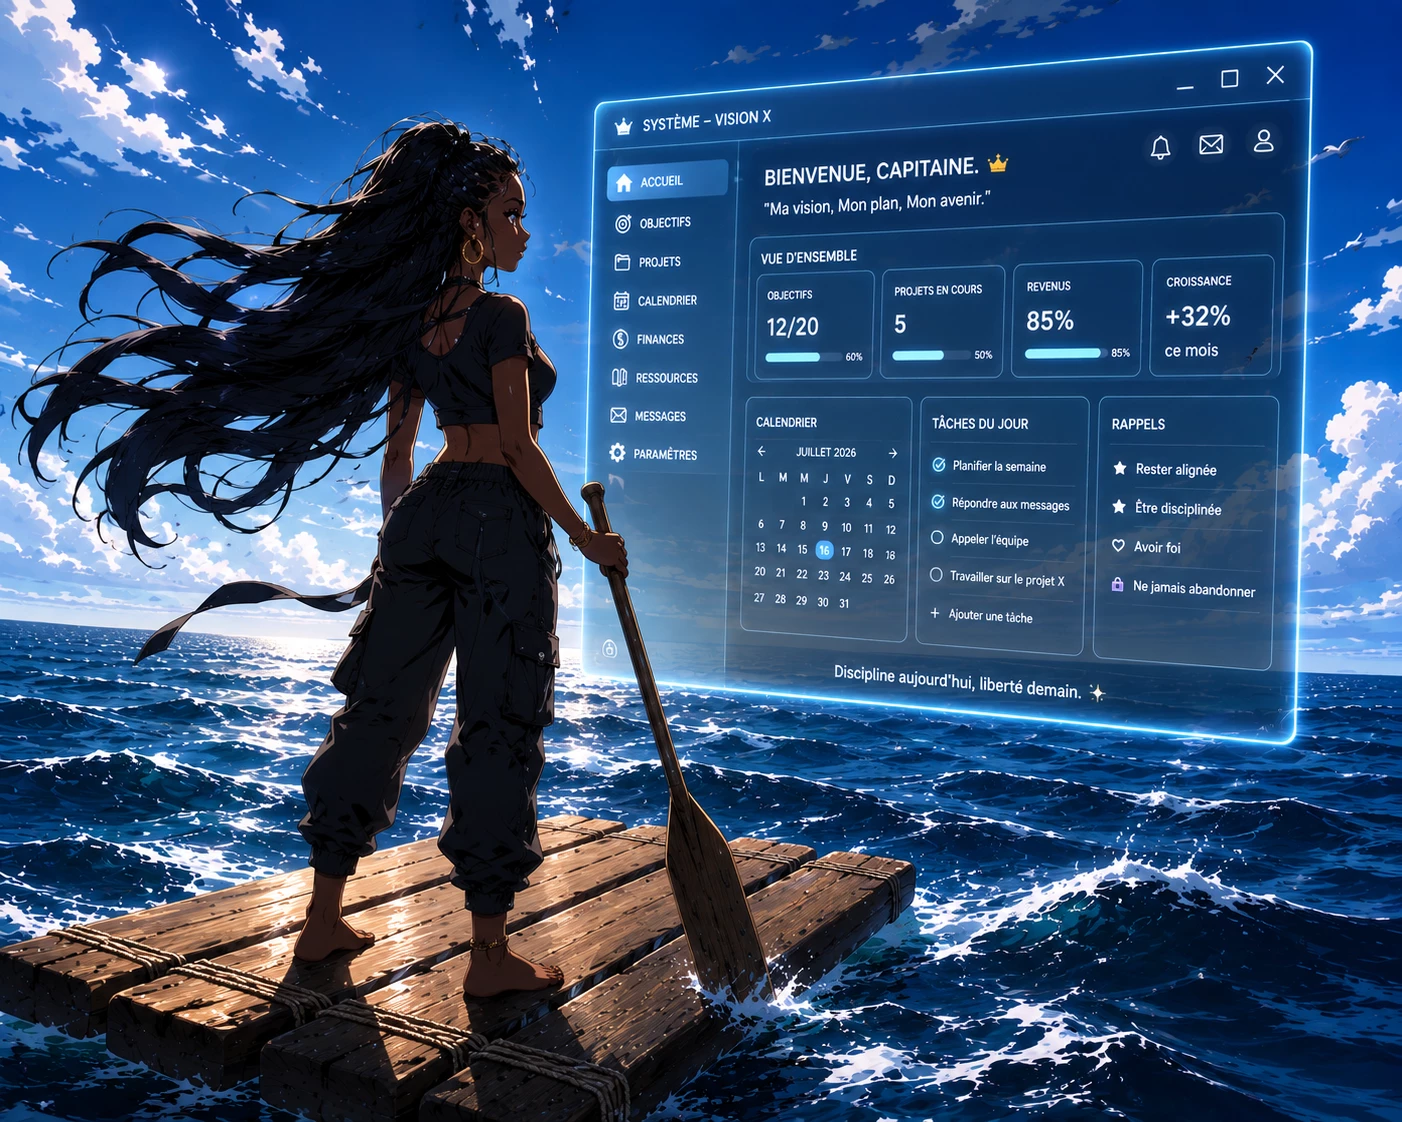Click the crown logo beside Système – Vision X
The height and width of the screenshot is (1122, 1402).
click(624, 126)
